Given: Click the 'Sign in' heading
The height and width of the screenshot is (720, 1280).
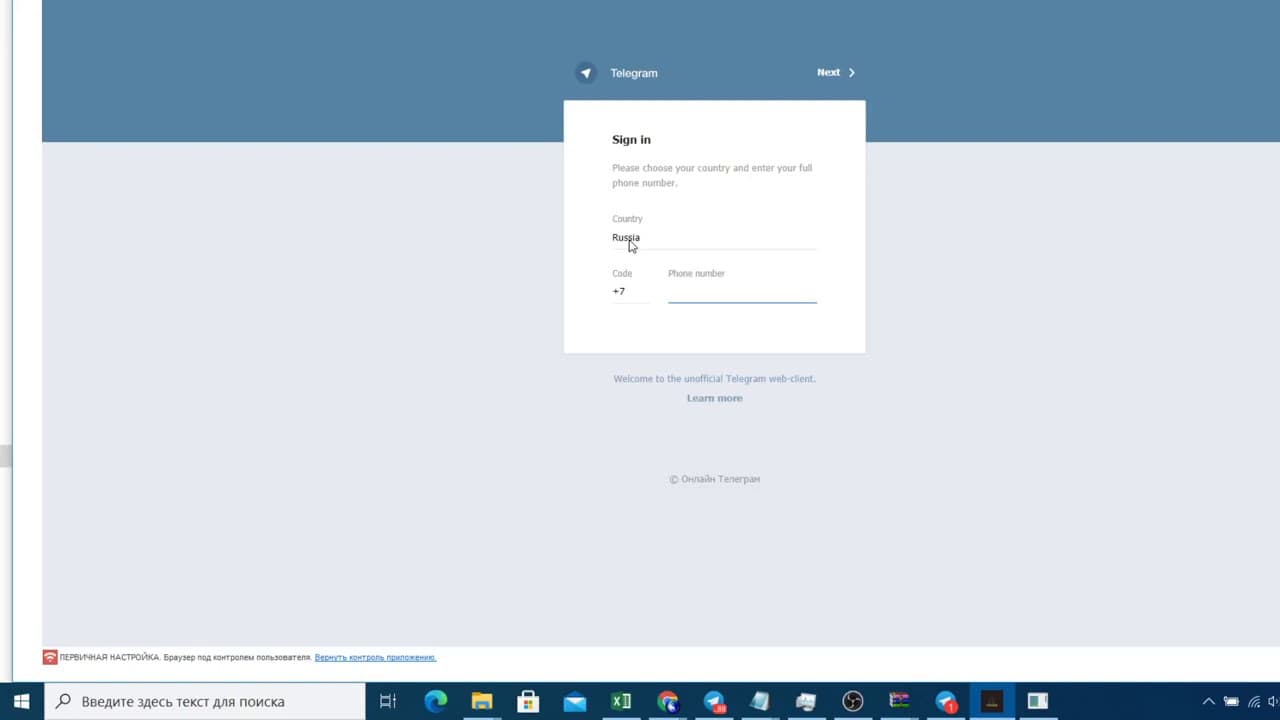Looking at the screenshot, I should [631, 140].
